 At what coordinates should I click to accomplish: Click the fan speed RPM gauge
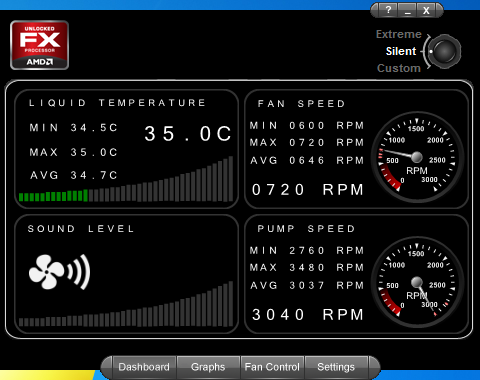[x=417, y=157]
